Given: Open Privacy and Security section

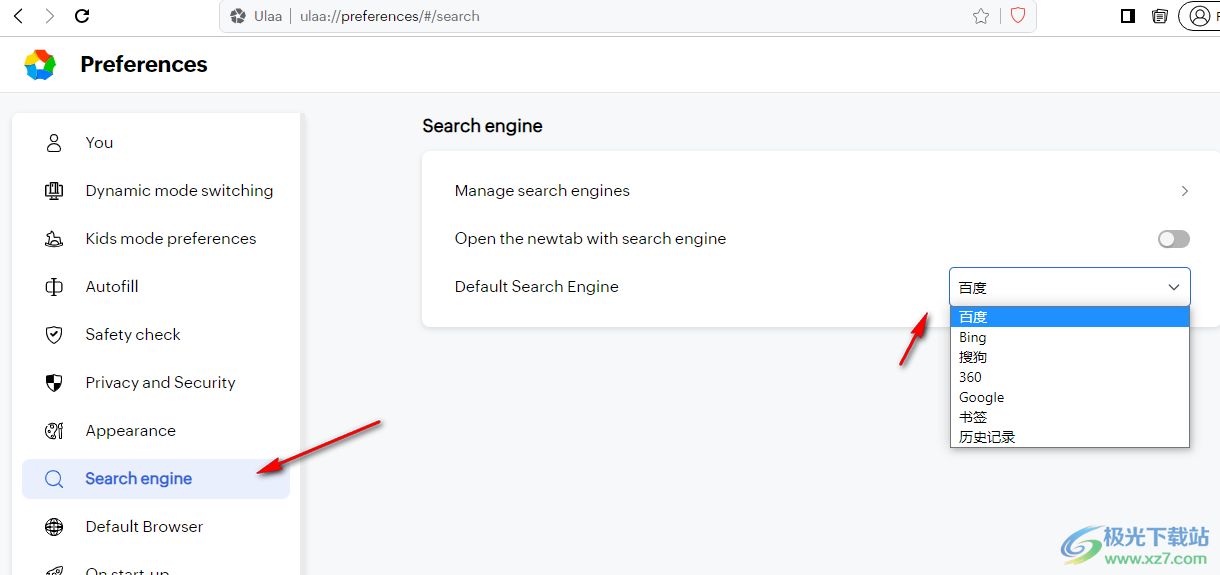Looking at the screenshot, I should (x=156, y=382).
